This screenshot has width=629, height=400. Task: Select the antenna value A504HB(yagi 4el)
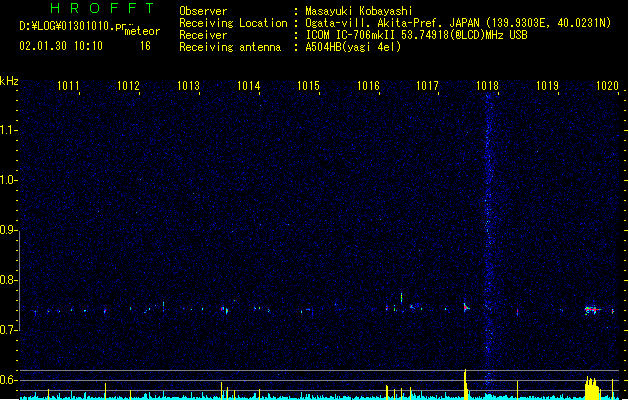(353, 47)
